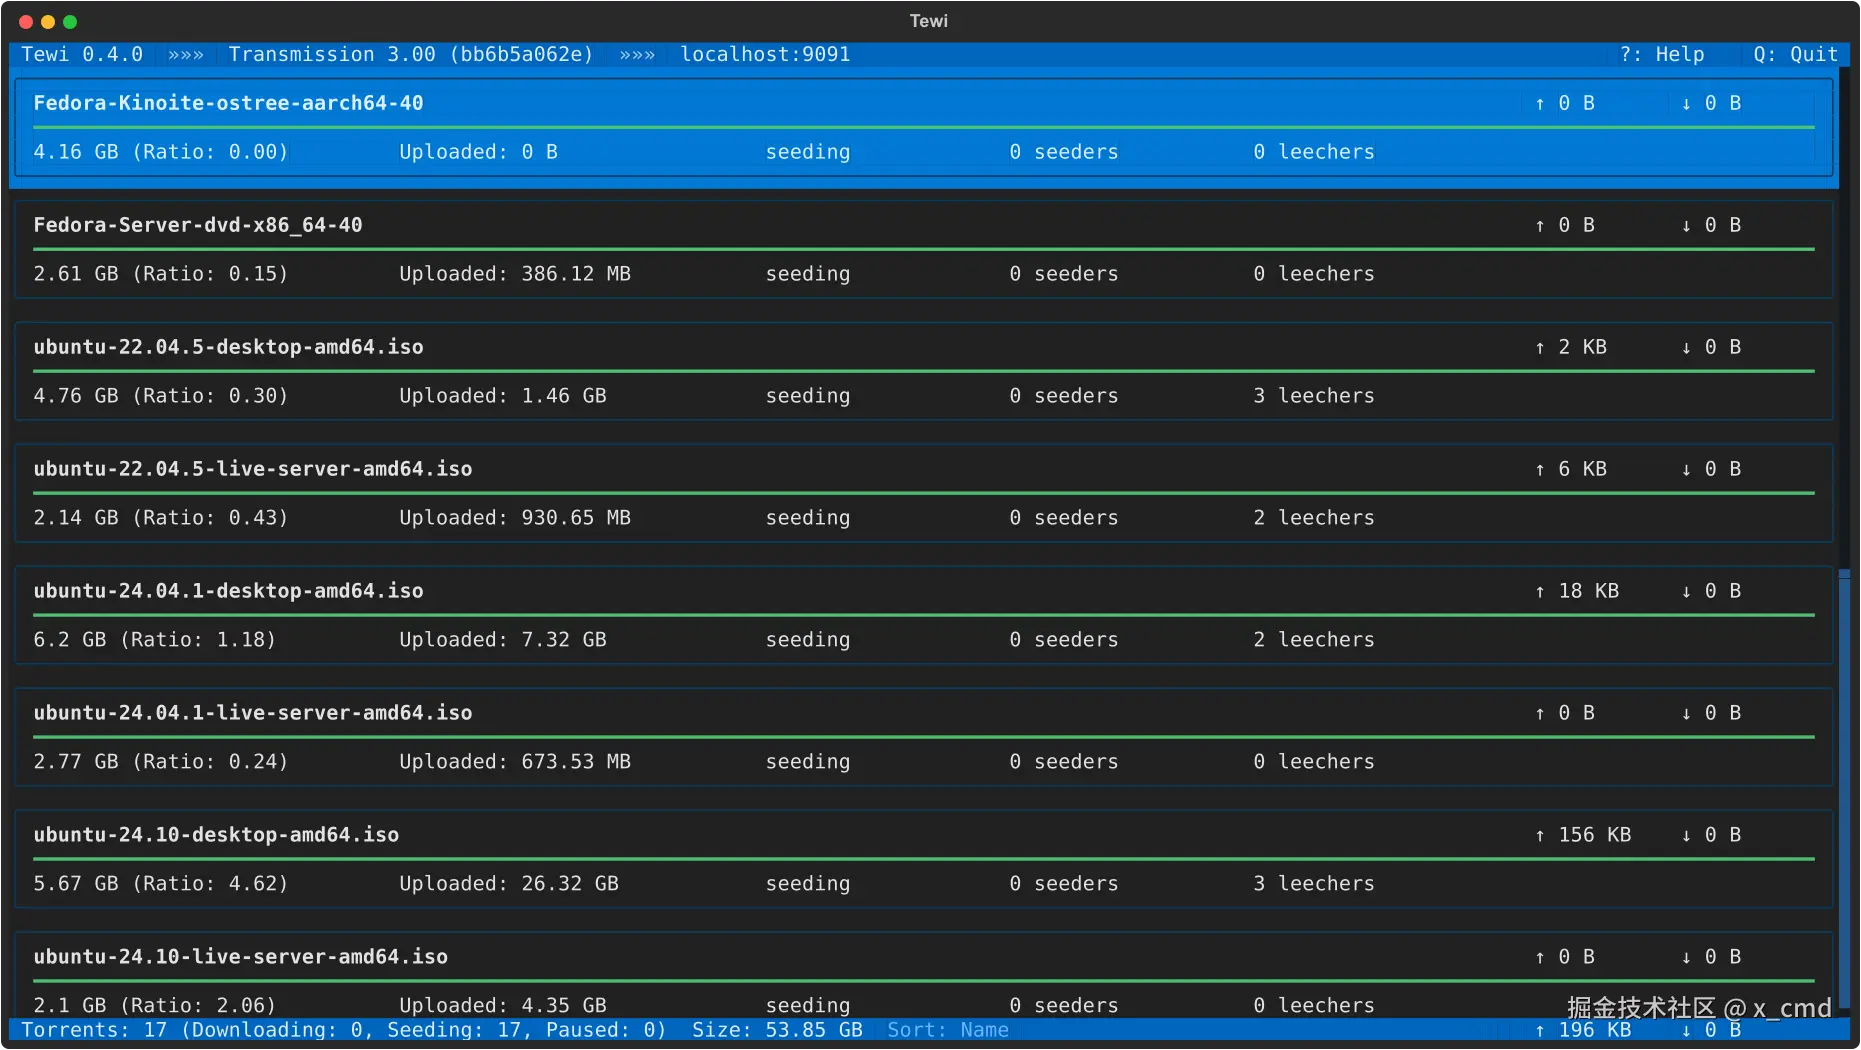Click the Torrents: 17 summary in status bar
1861x1050 pixels.
344,1030
